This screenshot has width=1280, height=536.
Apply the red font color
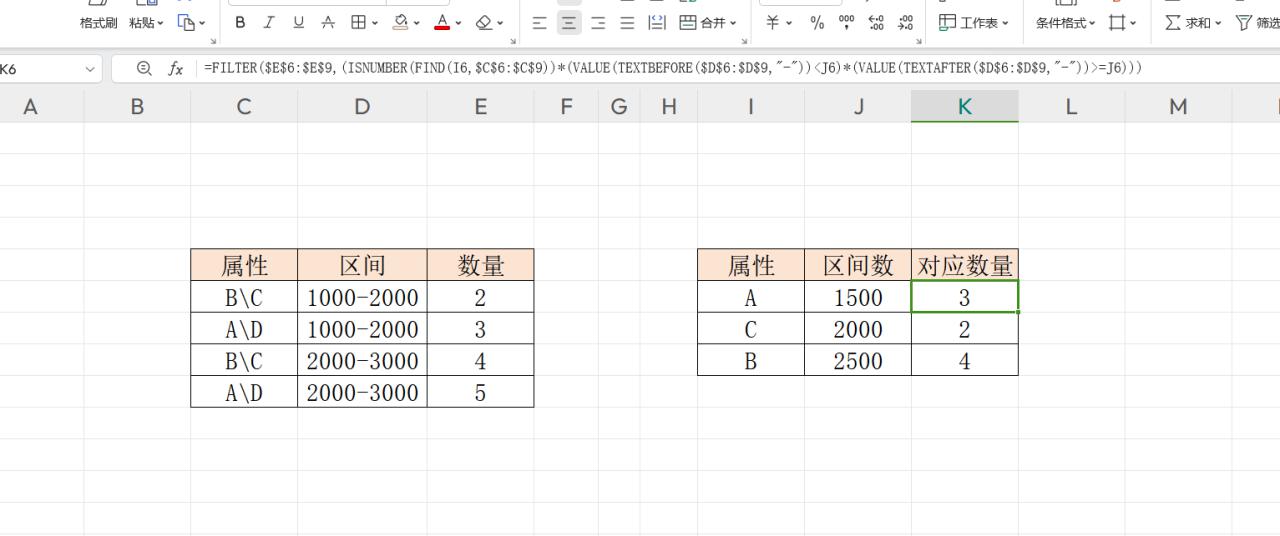(442, 22)
